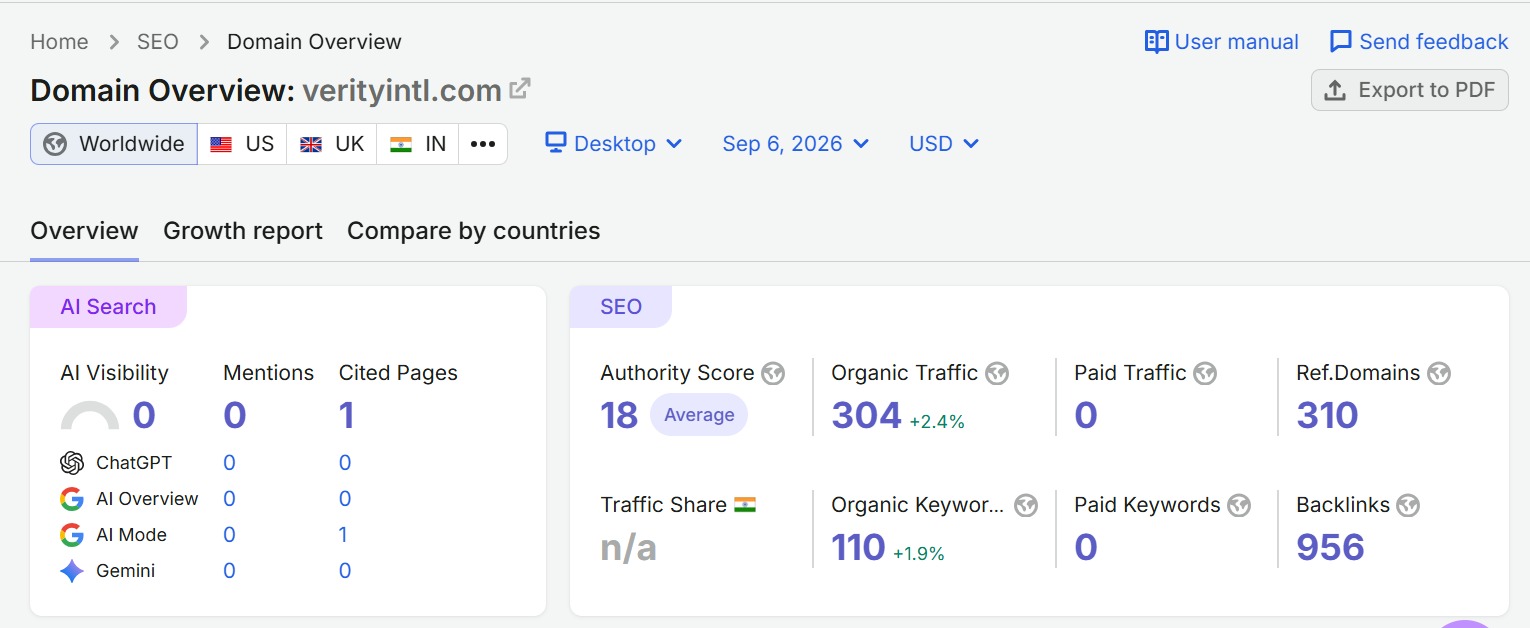Click the Mentions total value 0
This screenshot has width=1530, height=628.
[x=235, y=415]
